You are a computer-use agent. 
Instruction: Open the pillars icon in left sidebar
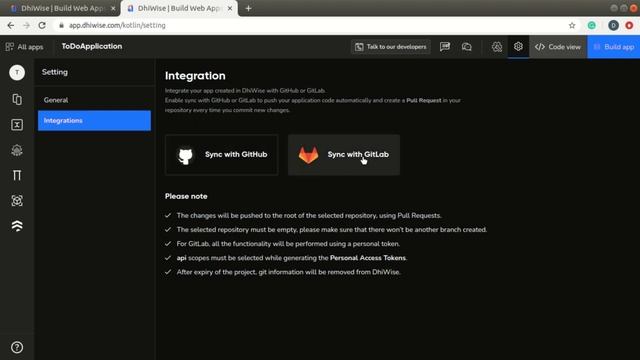pyautogui.click(x=17, y=176)
